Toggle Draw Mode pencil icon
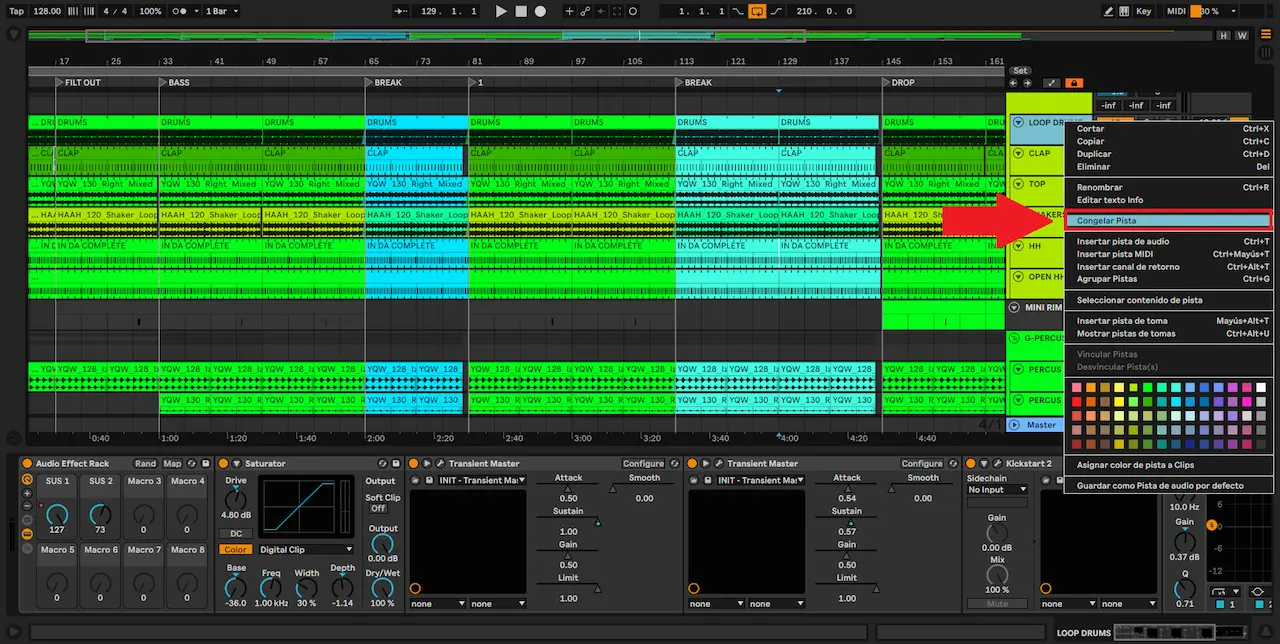1280x644 pixels. [1108, 11]
